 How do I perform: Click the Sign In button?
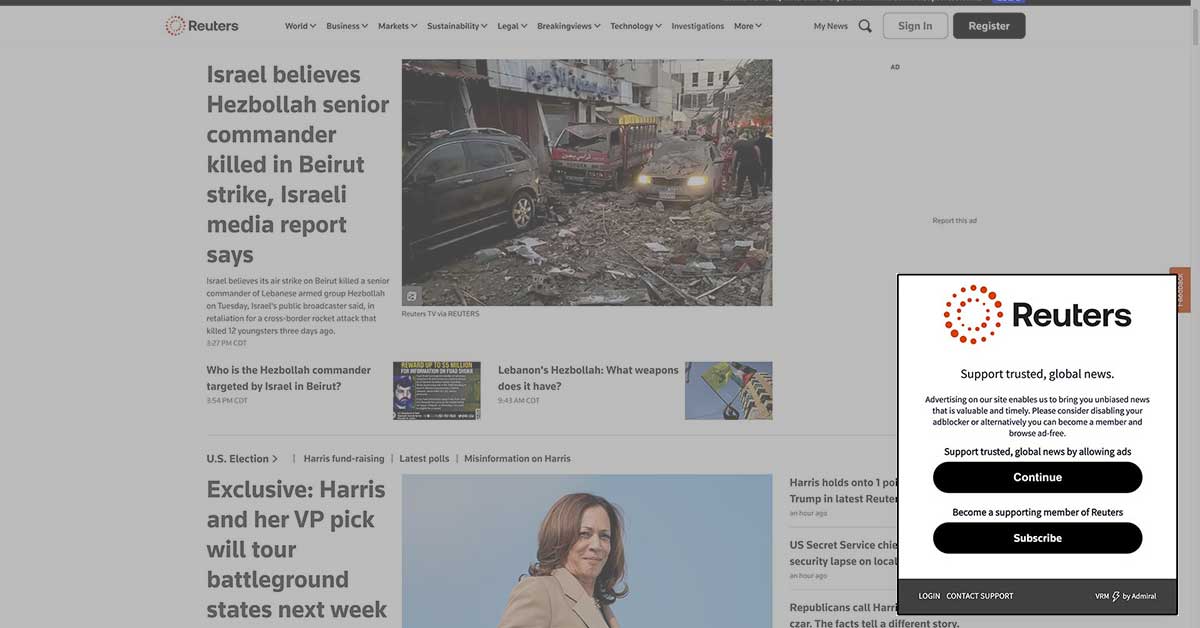pyautogui.click(x=915, y=26)
